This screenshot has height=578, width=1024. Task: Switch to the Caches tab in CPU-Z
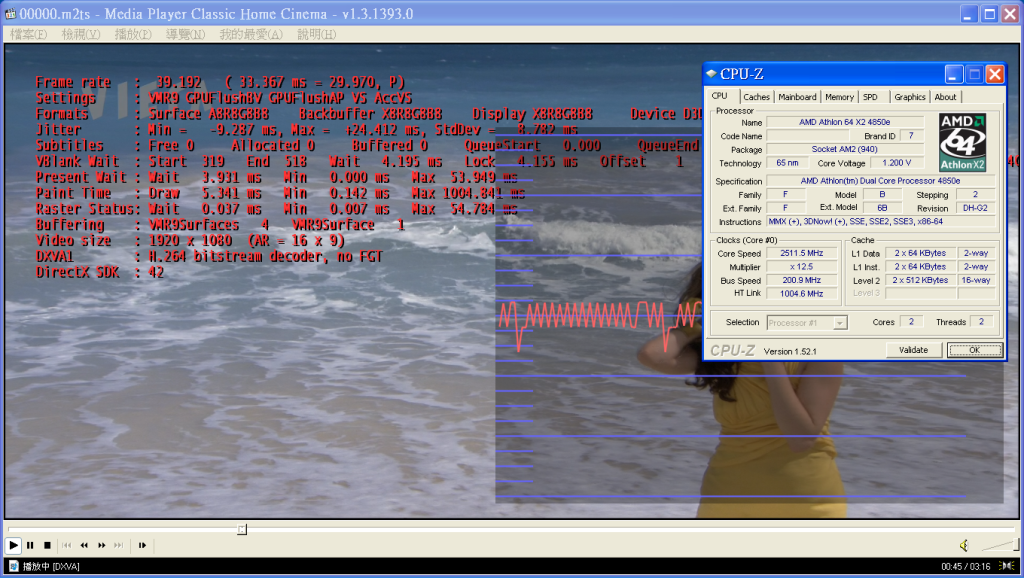(756, 97)
